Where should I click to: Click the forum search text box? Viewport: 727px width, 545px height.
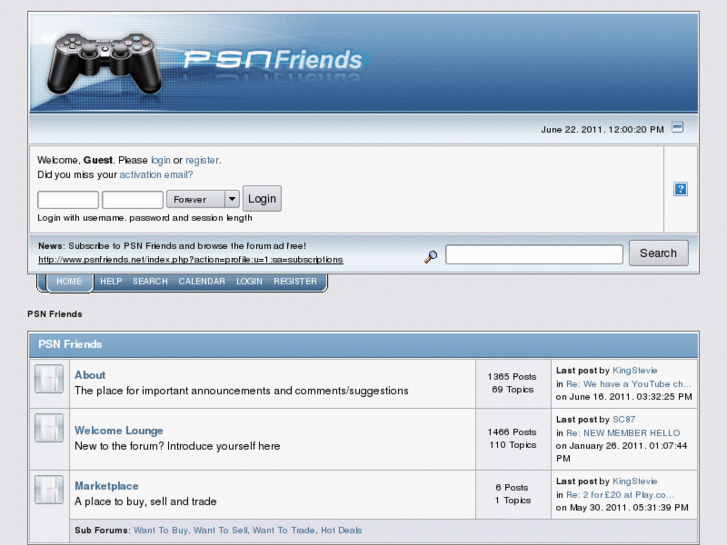point(534,254)
